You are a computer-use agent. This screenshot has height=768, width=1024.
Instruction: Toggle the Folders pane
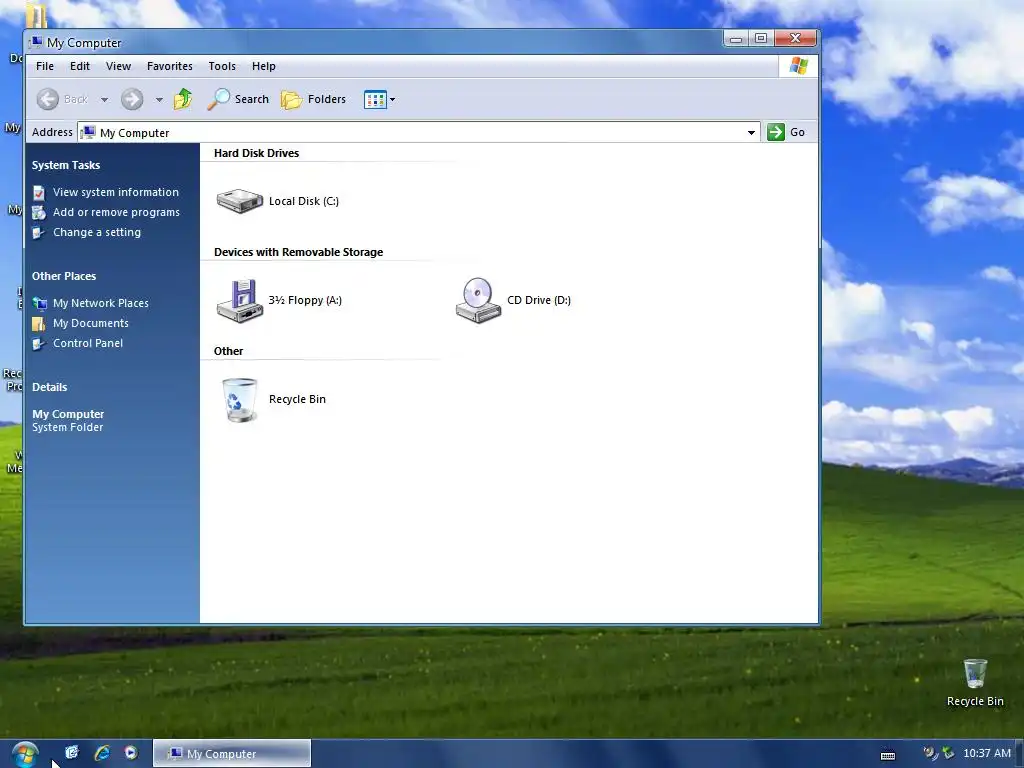(x=313, y=99)
